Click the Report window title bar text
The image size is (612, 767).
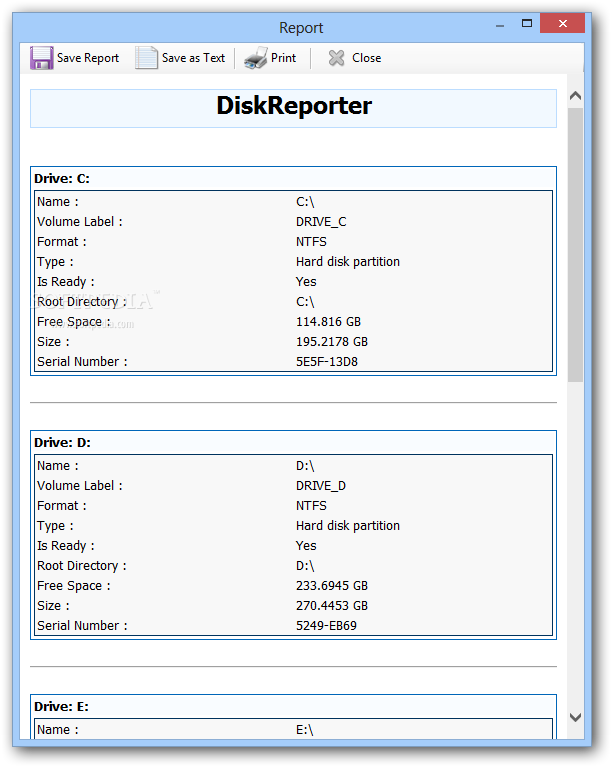(x=301, y=28)
